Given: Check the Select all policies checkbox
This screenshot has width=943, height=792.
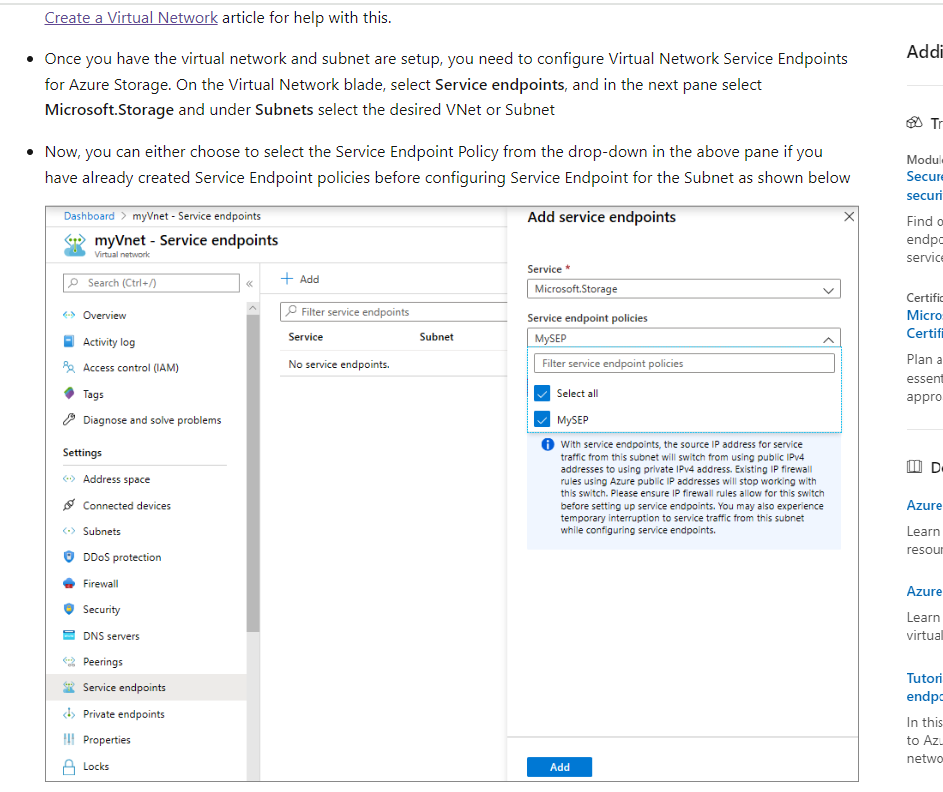Looking at the screenshot, I should (542, 393).
